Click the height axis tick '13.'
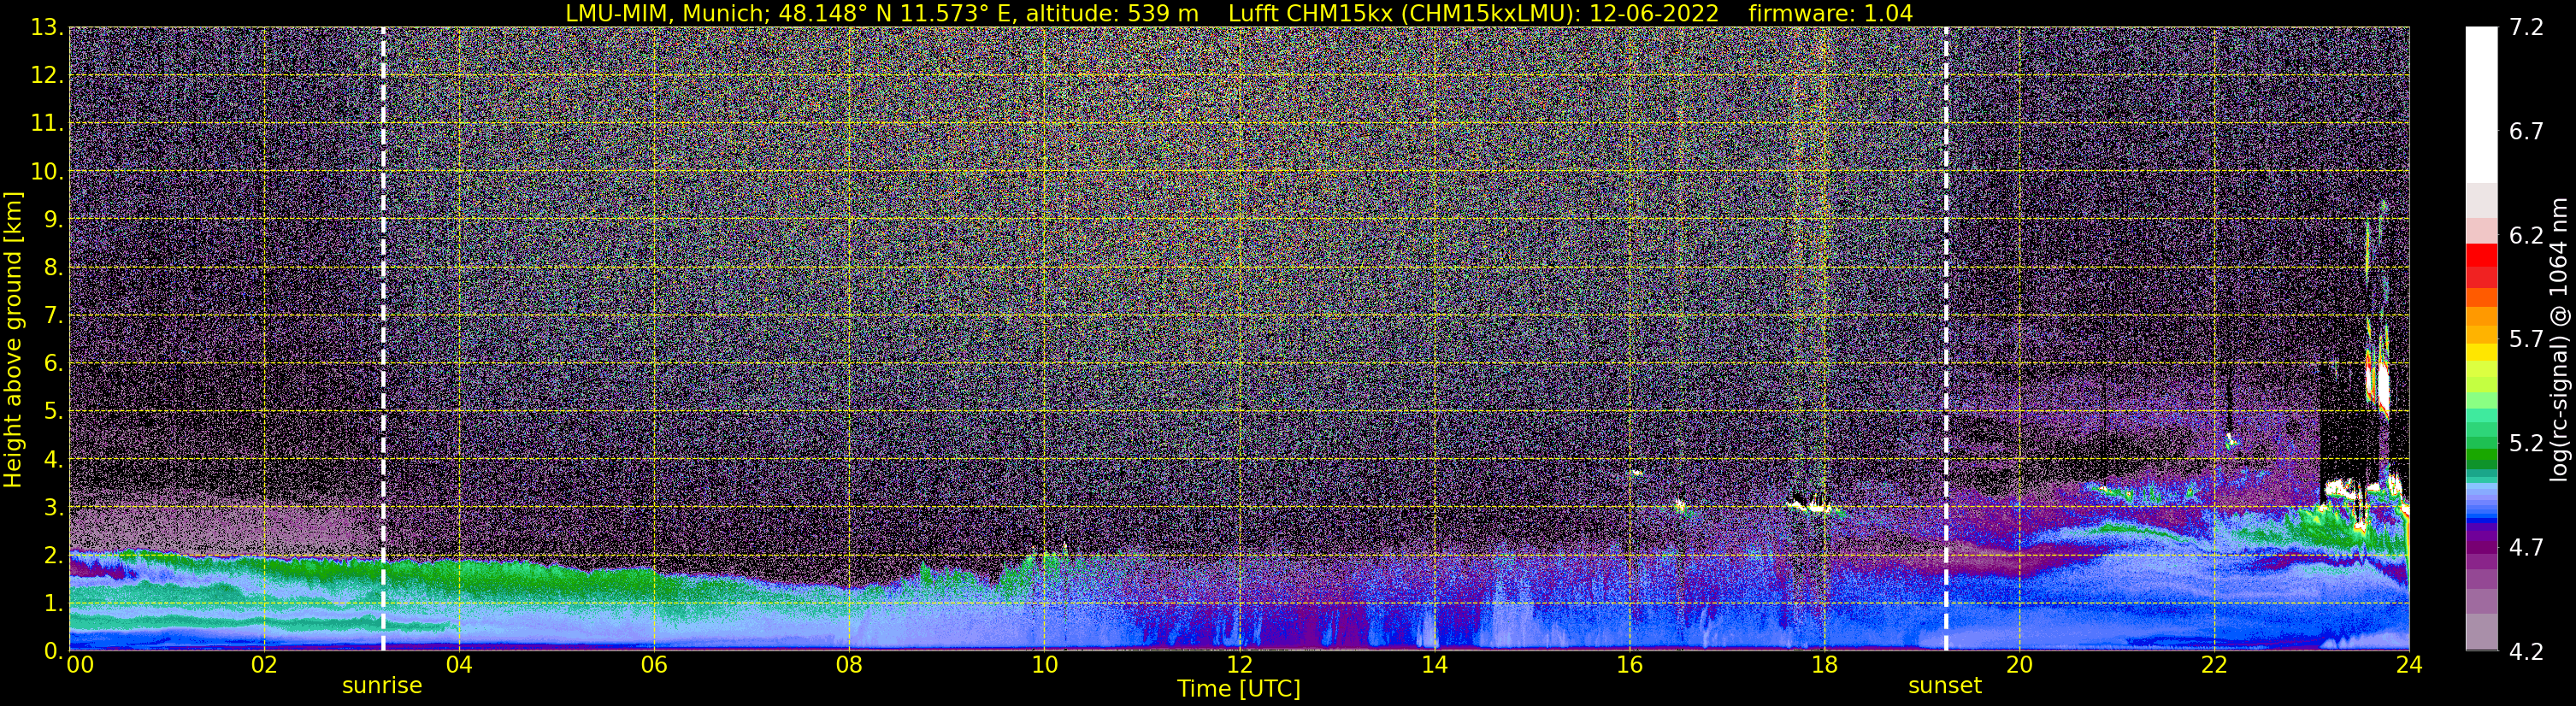The width and height of the screenshot is (2576, 706). pyautogui.click(x=46, y=28)
